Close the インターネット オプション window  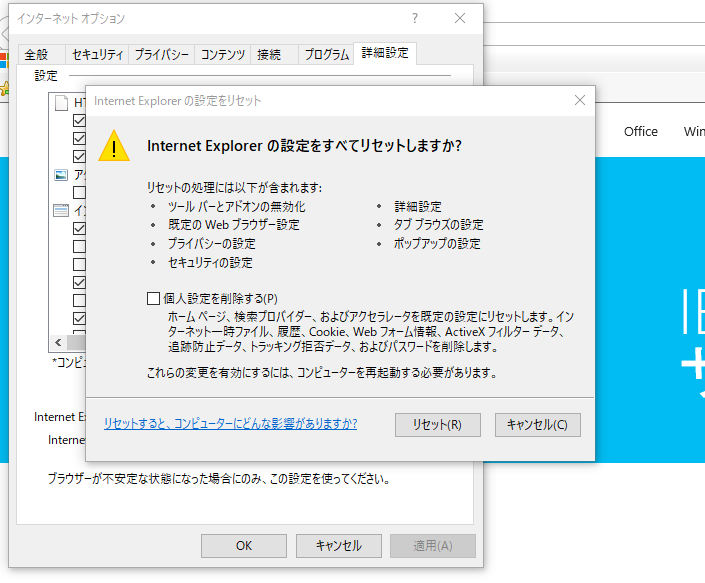pyautogui.click(x=460, y=18)
